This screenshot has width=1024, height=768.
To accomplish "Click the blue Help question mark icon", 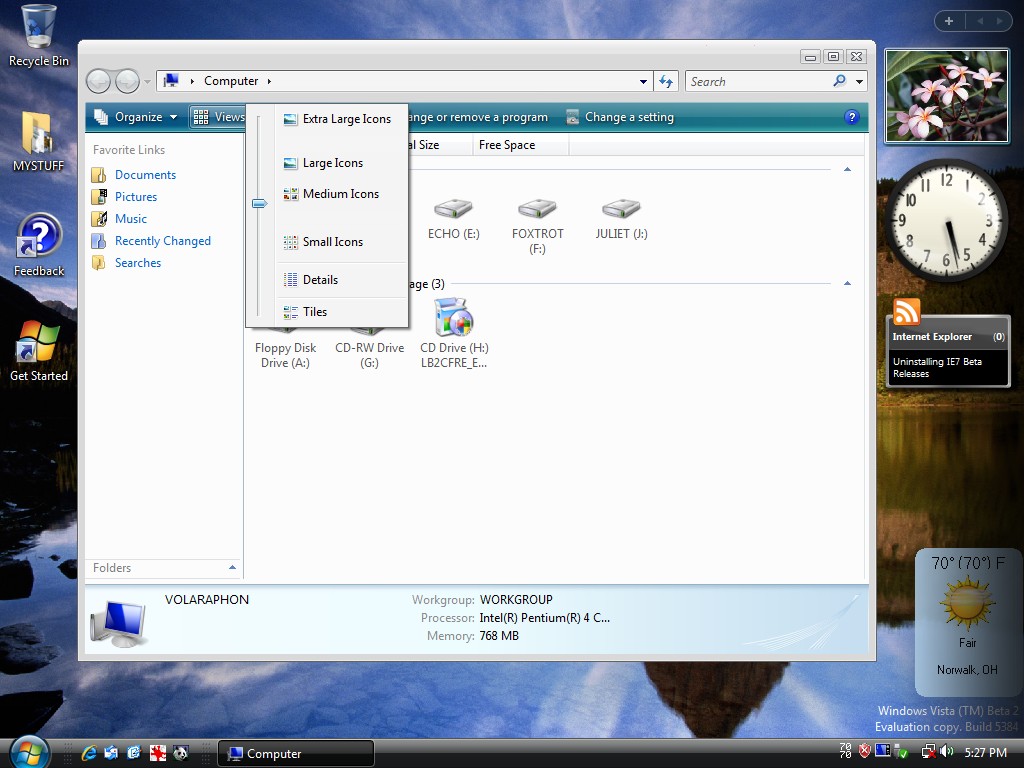I will tap(852, 117).
